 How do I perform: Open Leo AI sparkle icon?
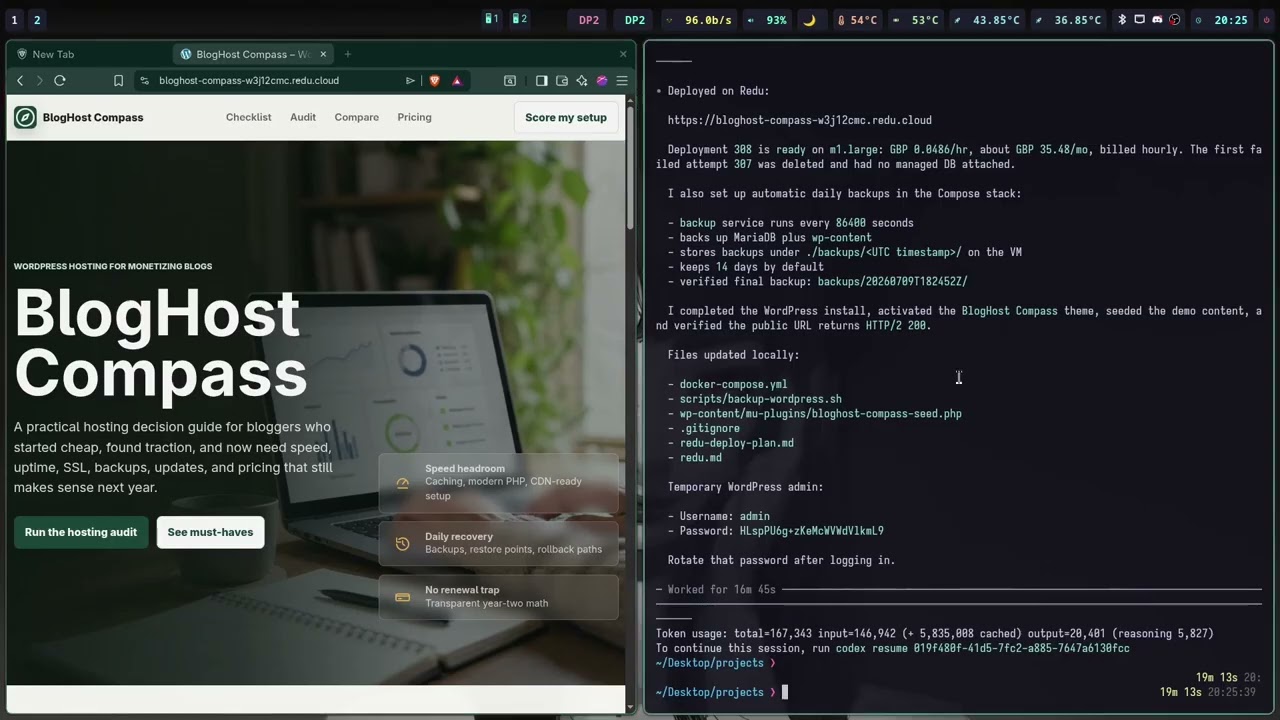point(582,81)
